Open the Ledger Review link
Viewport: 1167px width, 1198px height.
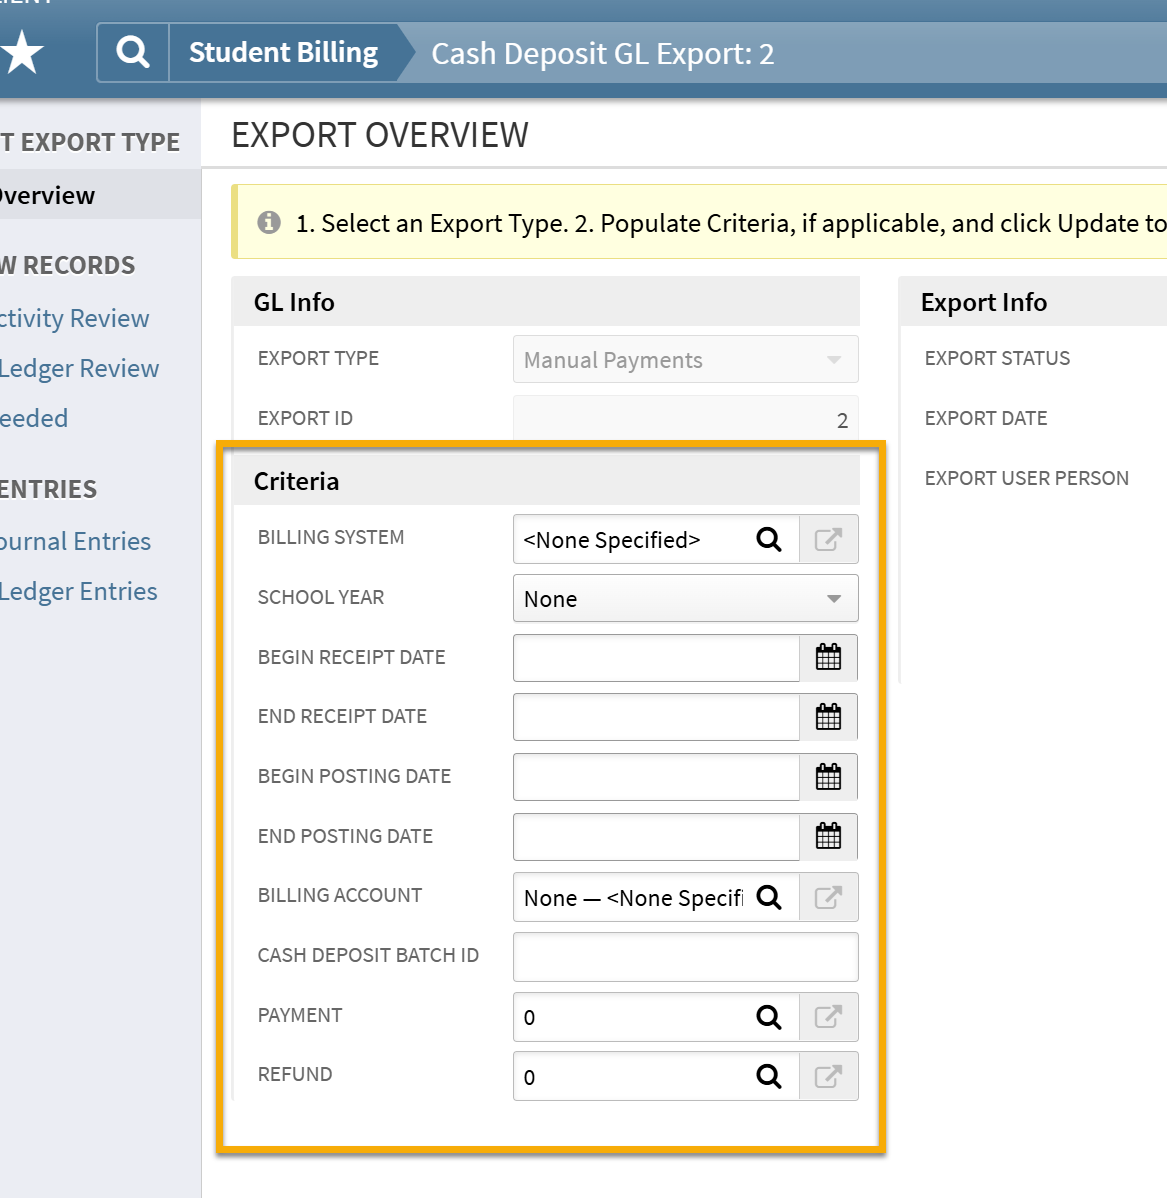coord(80,368)
